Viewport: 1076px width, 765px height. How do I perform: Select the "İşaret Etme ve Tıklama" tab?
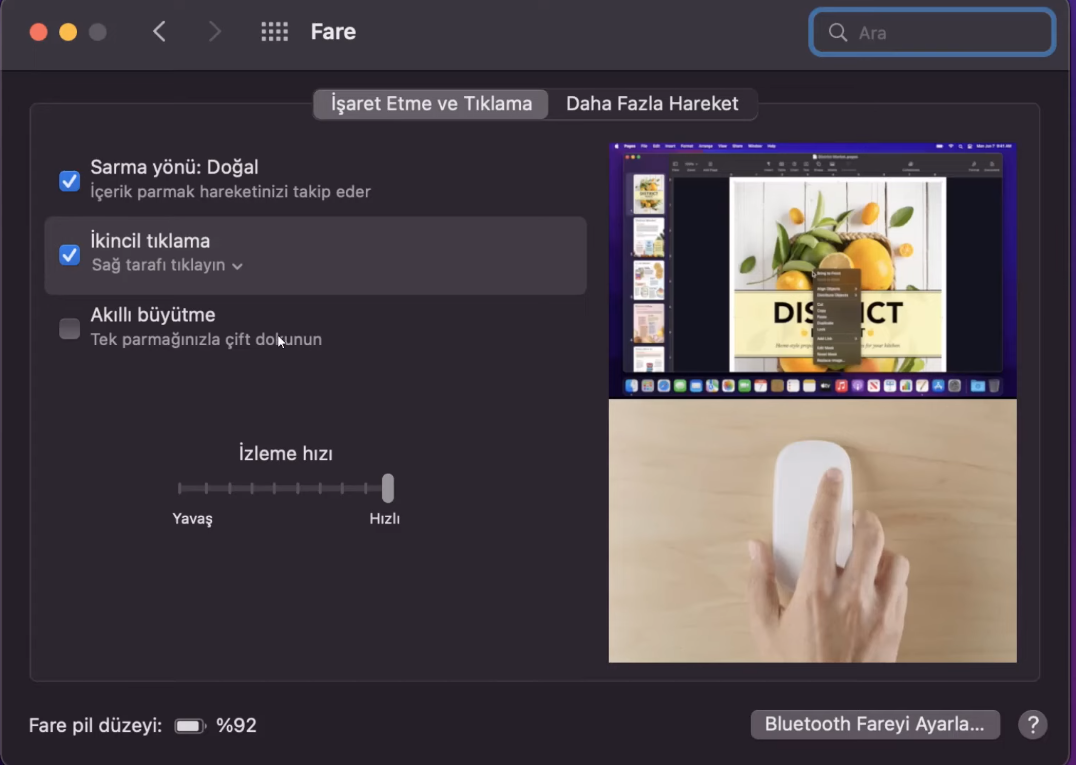tap(430, 103)
